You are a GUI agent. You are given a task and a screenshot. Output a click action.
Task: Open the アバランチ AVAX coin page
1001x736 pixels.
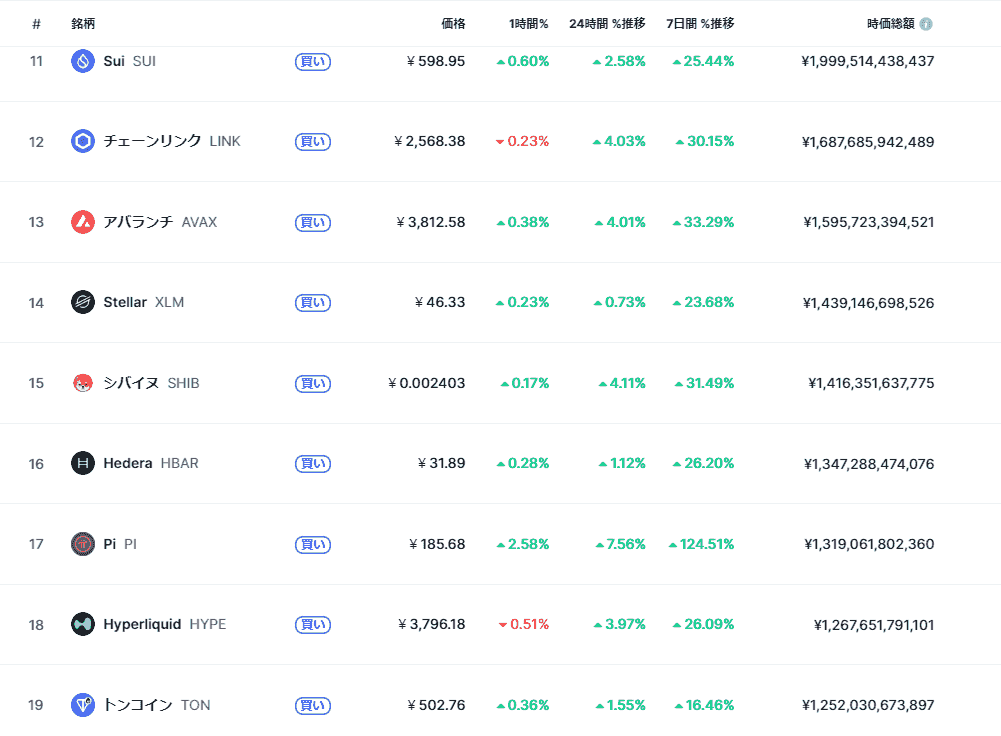point(138,222)
